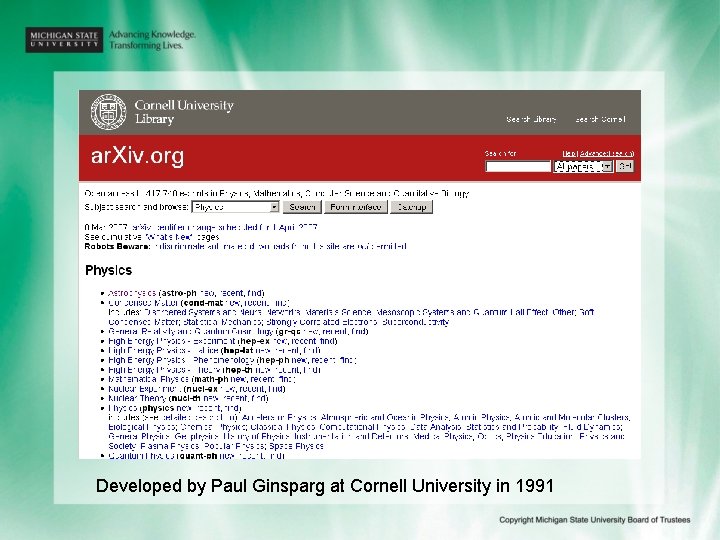The image size is (720, 540).
Task: Click the recent link for hep-ex
Action: click(304, 341)
